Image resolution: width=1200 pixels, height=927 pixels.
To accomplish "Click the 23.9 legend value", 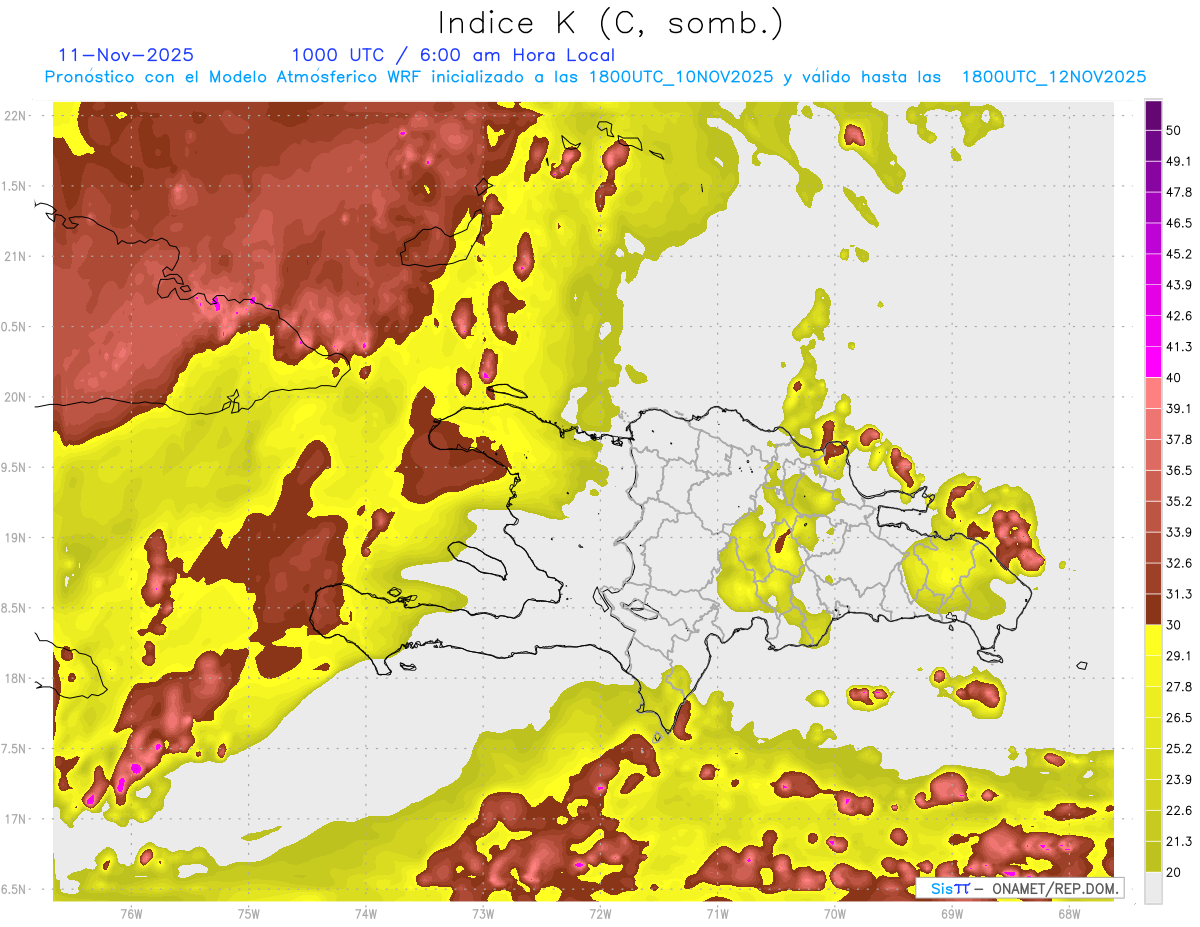I will click(1179, 780).
